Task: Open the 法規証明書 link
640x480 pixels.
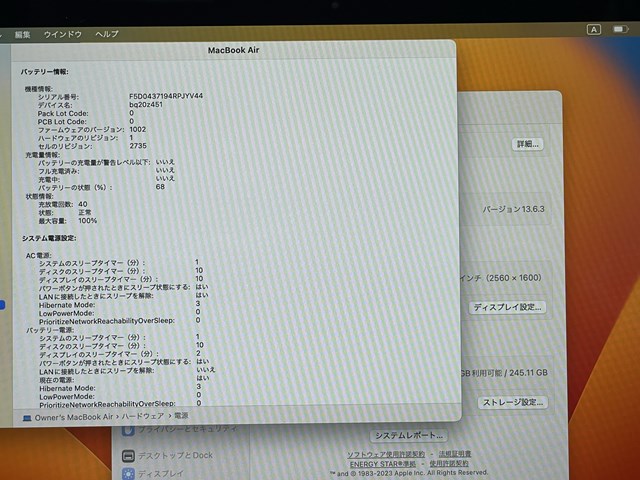Action: (x=452, y=454)
